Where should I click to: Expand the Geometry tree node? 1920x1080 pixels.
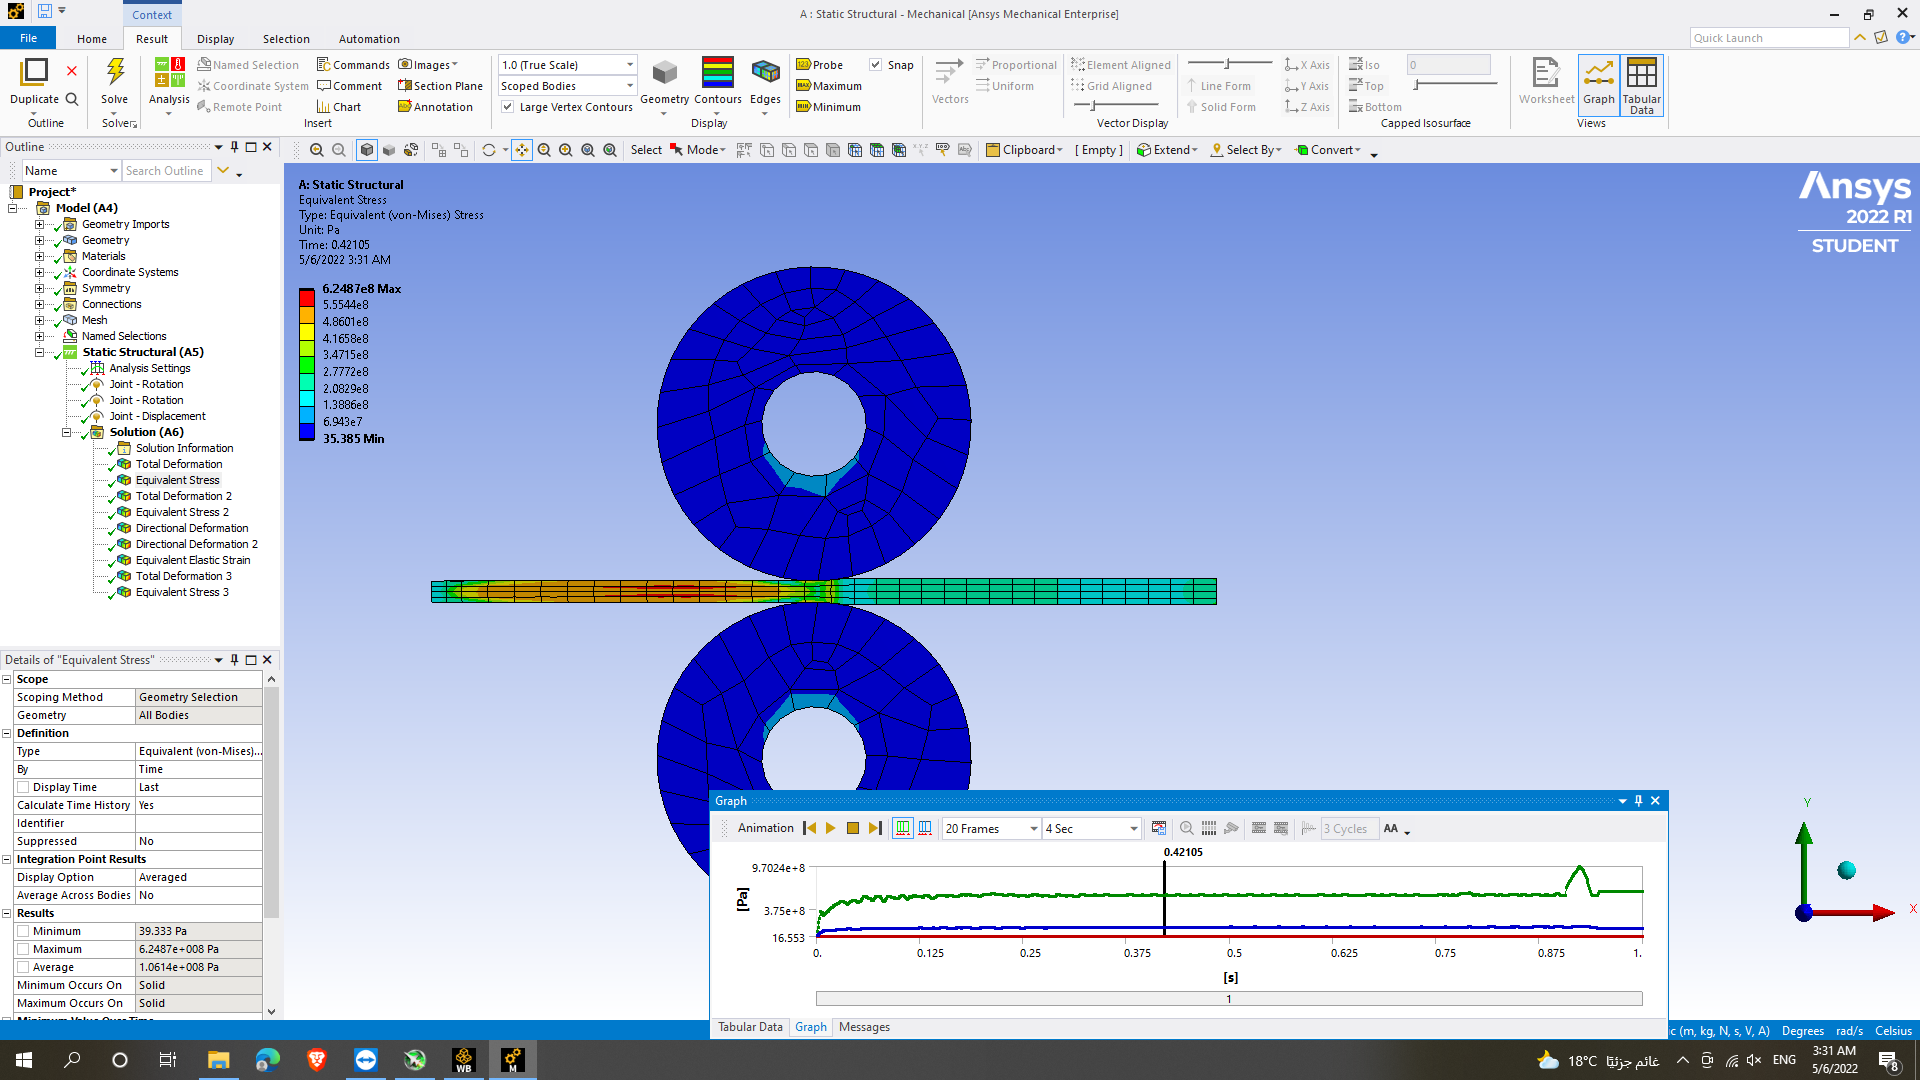40,240
